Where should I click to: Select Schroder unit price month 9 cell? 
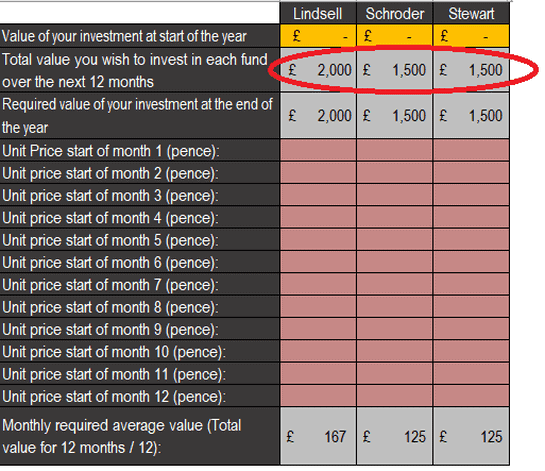pos(394,329)
